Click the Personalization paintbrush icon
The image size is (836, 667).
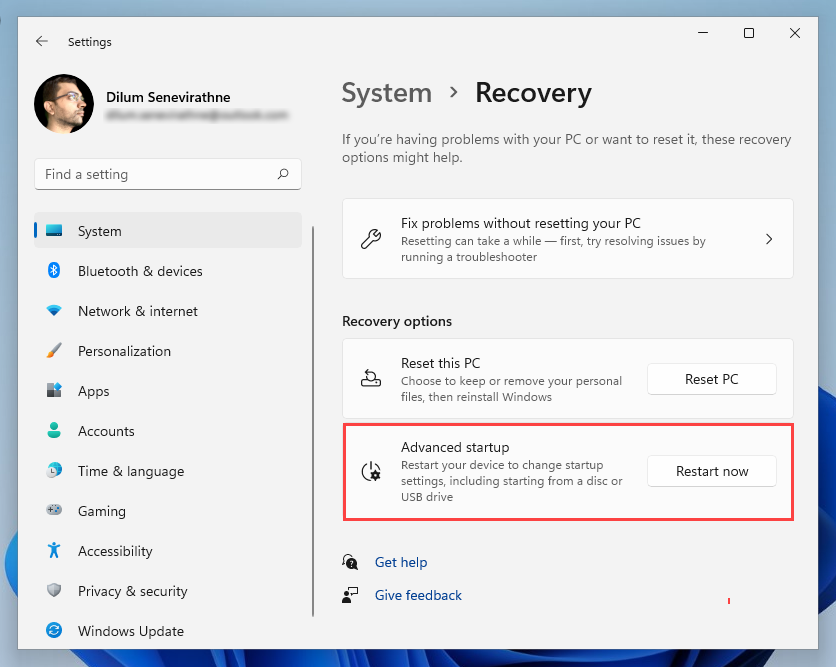point(54,351)
